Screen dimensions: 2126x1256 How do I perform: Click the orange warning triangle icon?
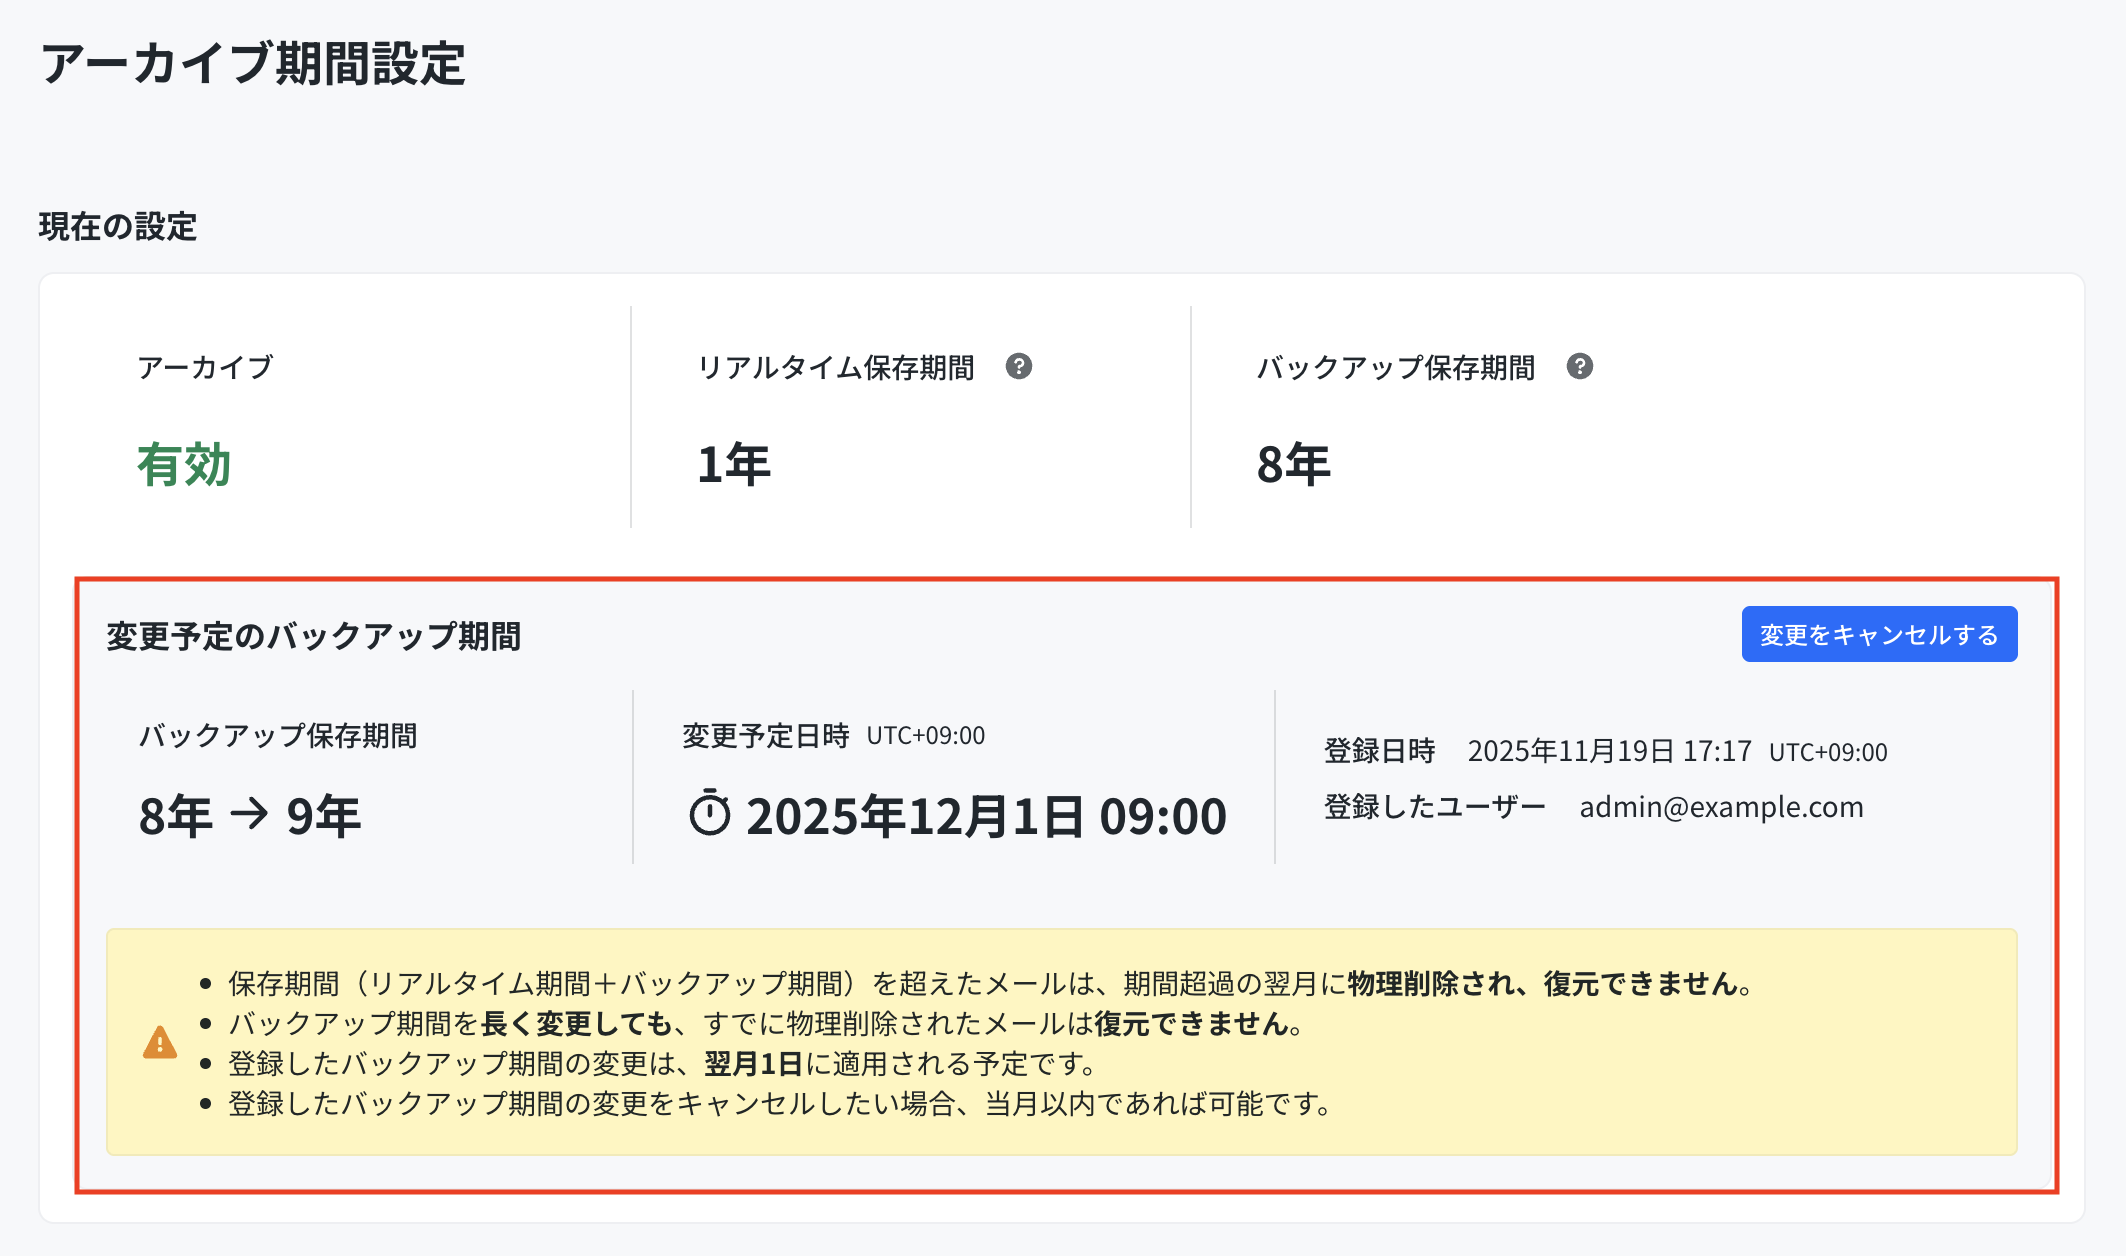pyautogui.click(x=160, y=1043)
